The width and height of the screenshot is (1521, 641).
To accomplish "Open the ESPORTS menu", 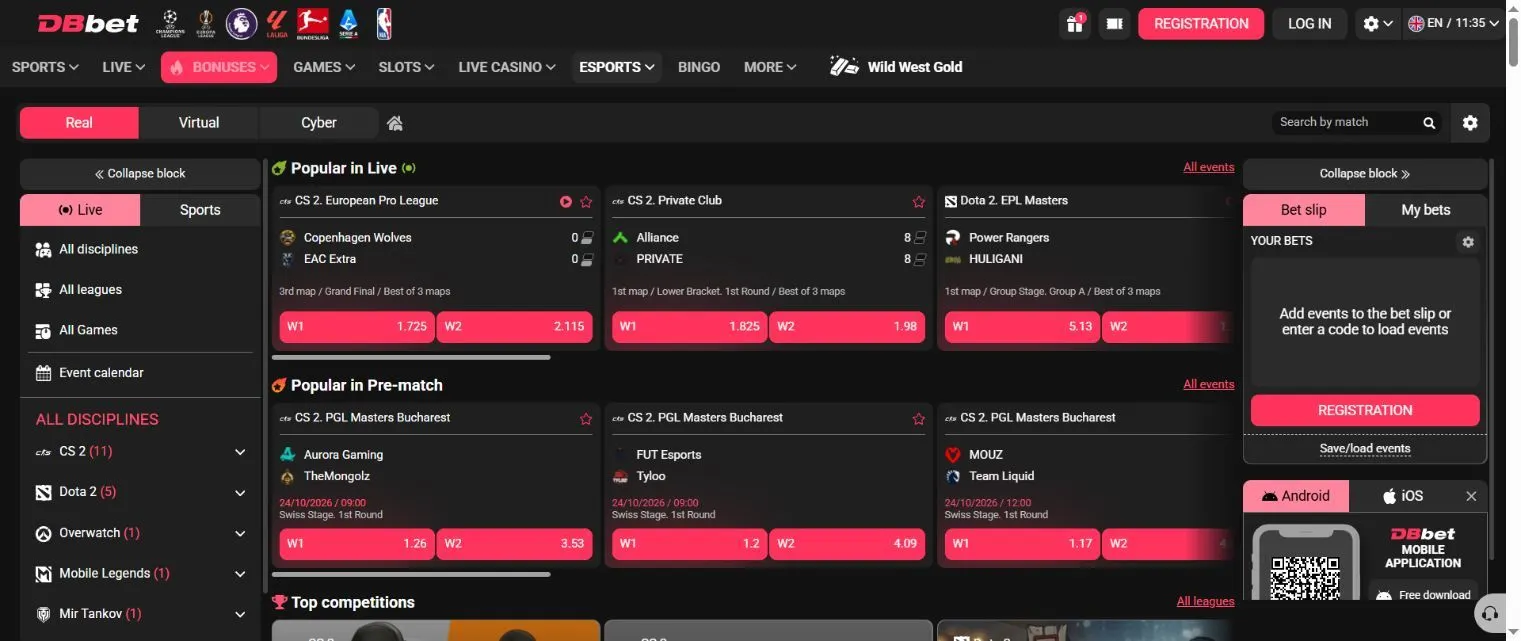I will tap(617, 67).
